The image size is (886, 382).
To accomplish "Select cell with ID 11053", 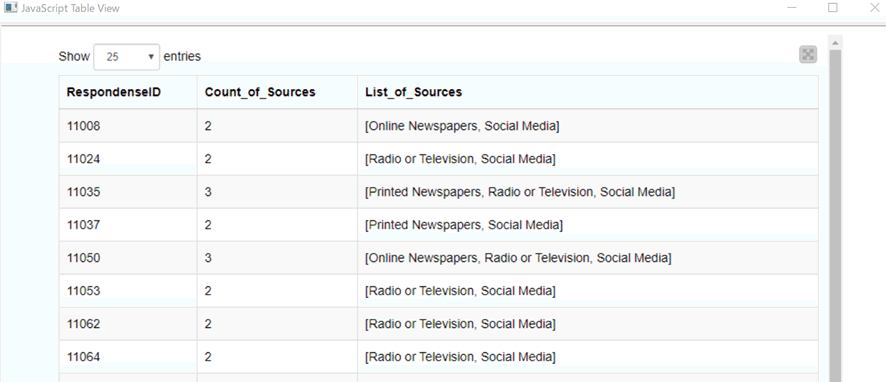I will point(128,291).
